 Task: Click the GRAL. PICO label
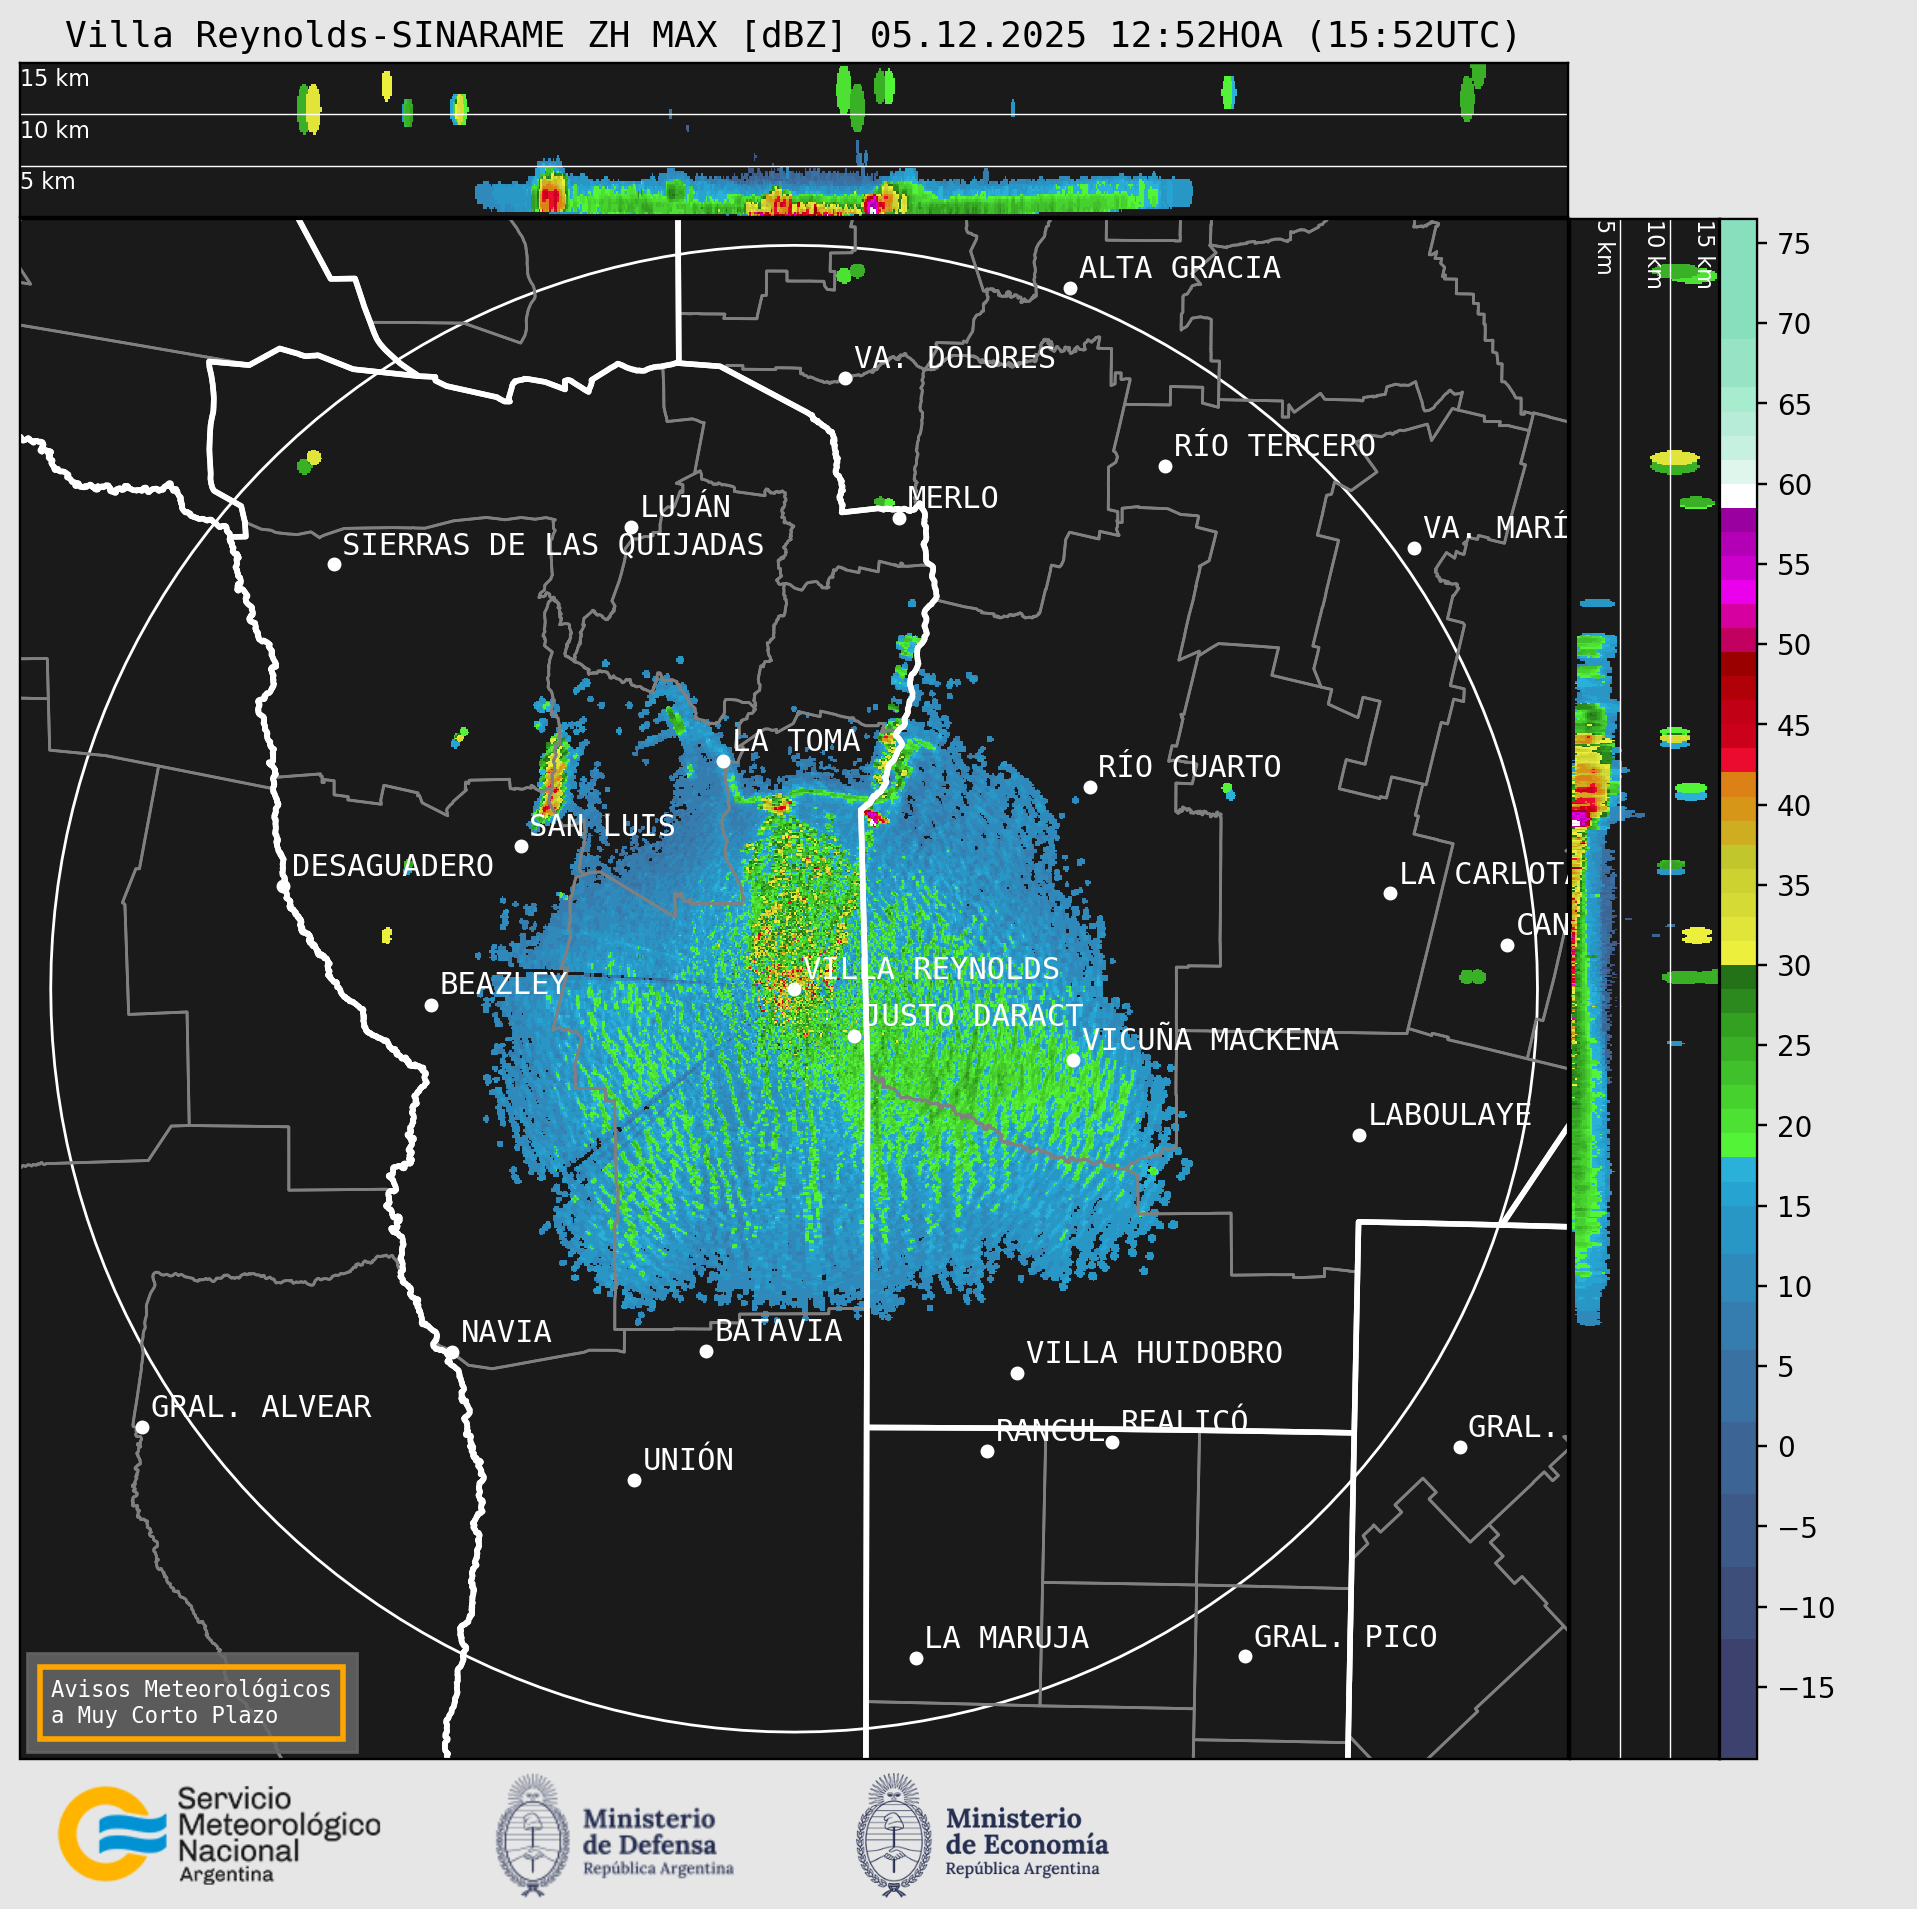tap(1345, 1637)
